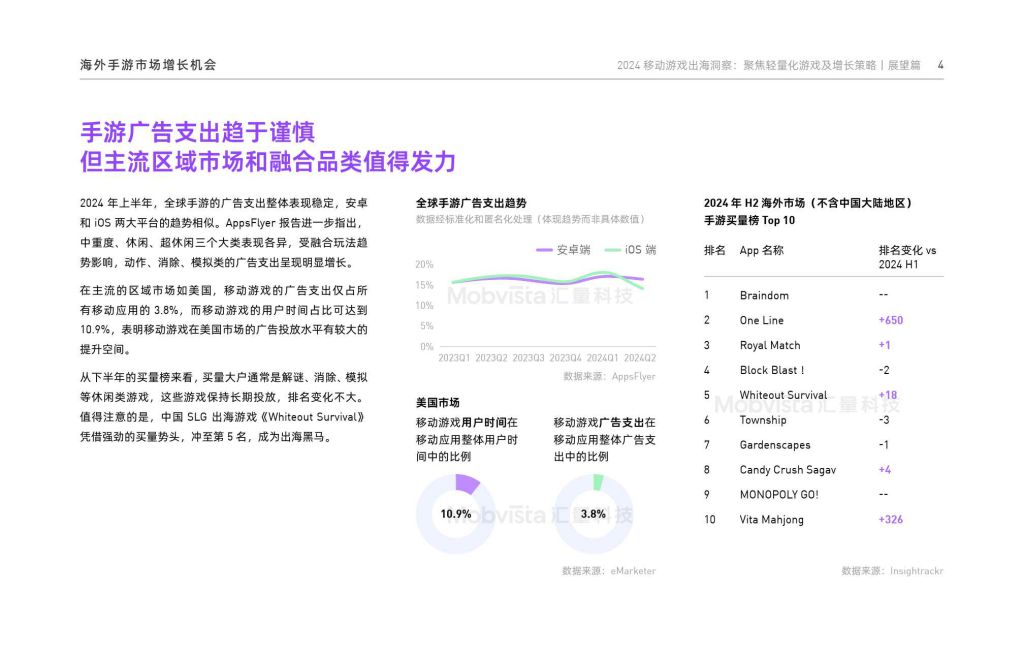
Task: Click the 排名变化 vs 2024 H1 column header
Action: click(x=907, y=257)
